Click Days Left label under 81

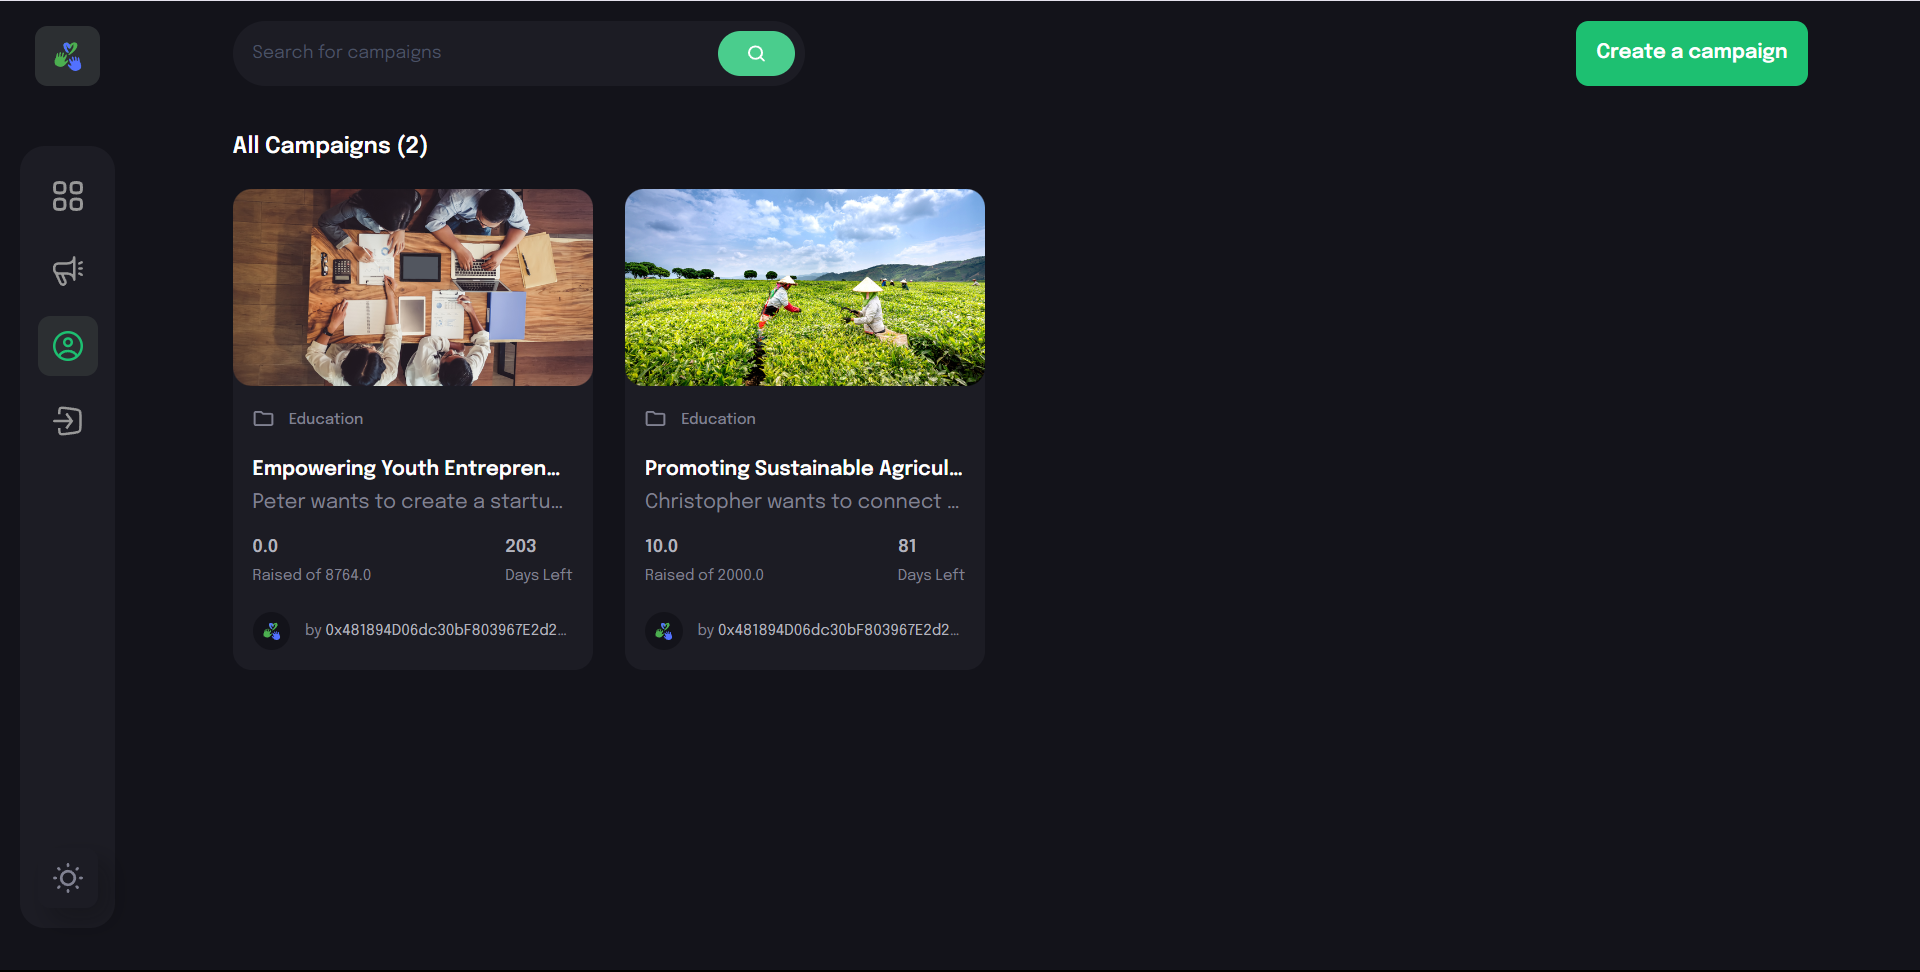(931, 575)
